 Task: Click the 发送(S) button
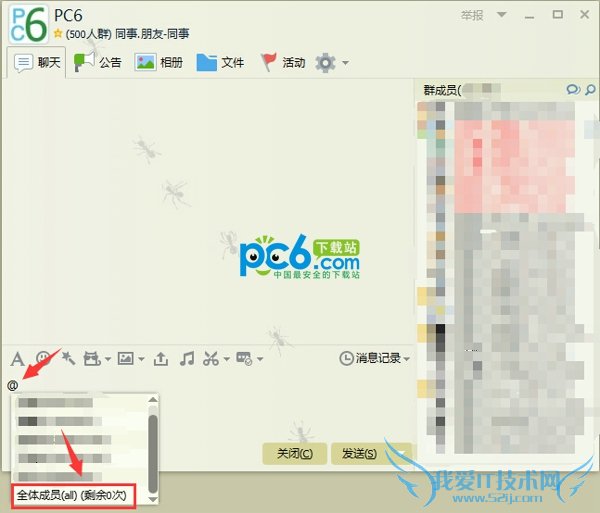tap(360, 454)
